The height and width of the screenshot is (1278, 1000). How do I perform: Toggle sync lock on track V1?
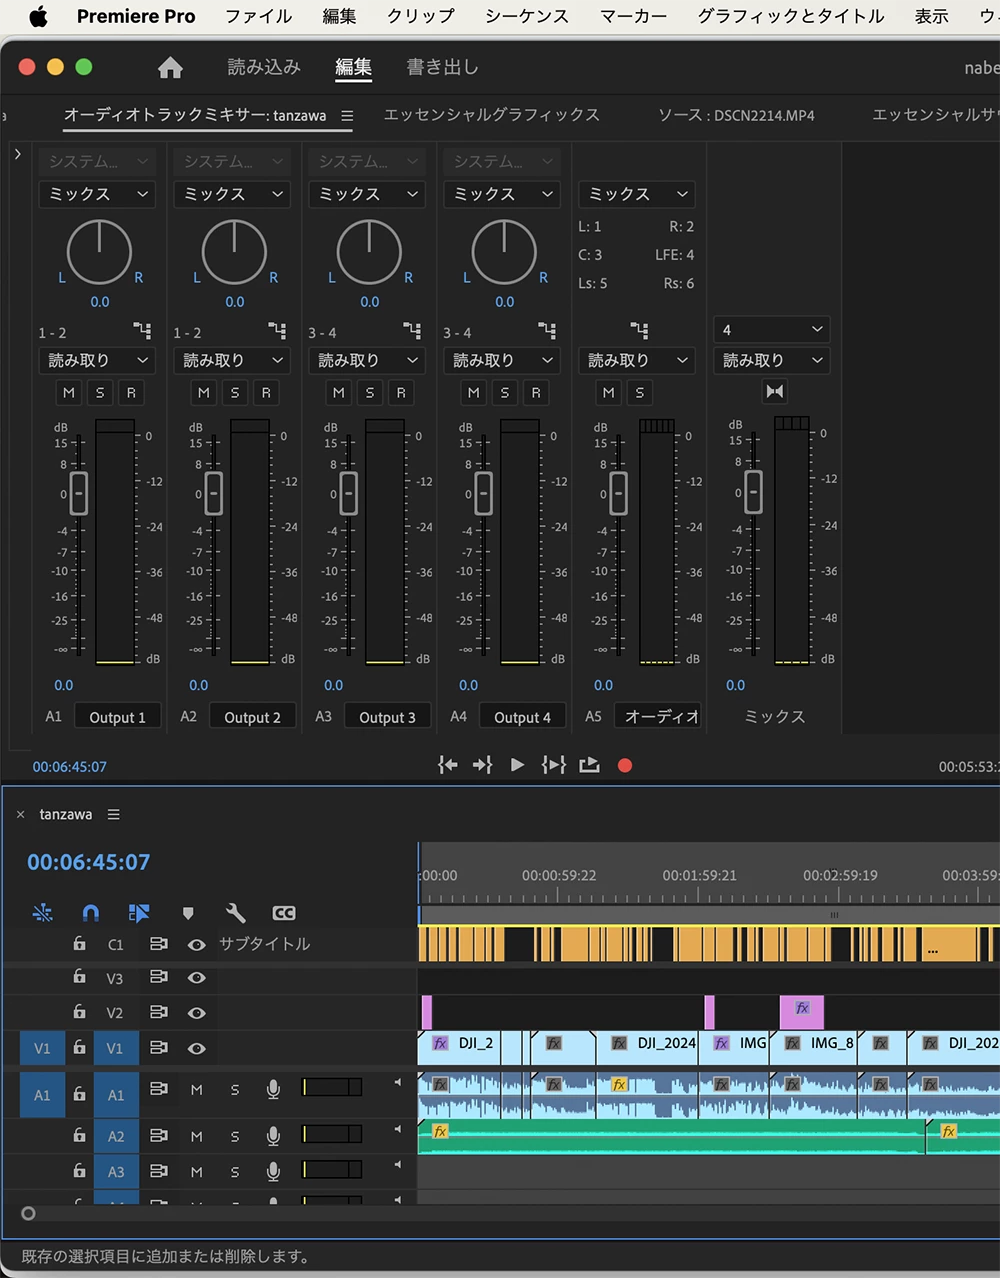point(158,1048)
